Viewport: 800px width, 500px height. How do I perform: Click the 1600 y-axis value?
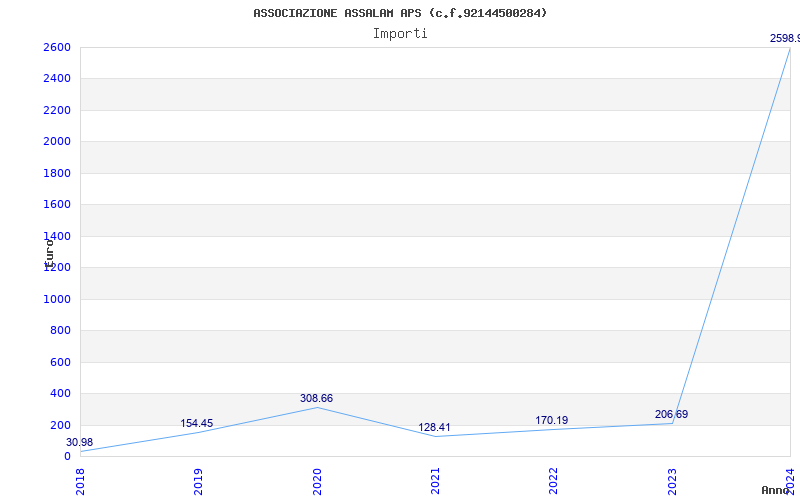(57, 205)
